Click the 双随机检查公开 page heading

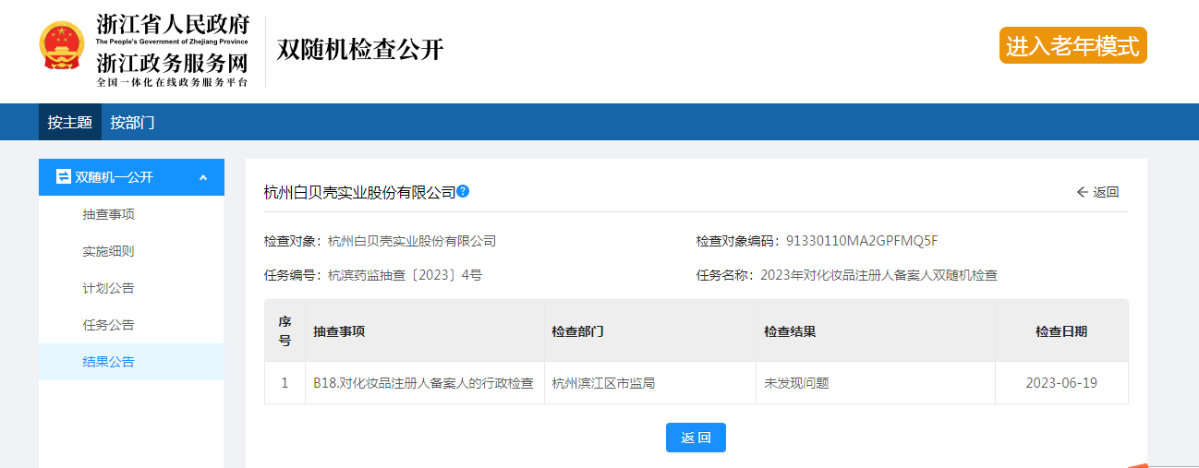coord(360,50)
